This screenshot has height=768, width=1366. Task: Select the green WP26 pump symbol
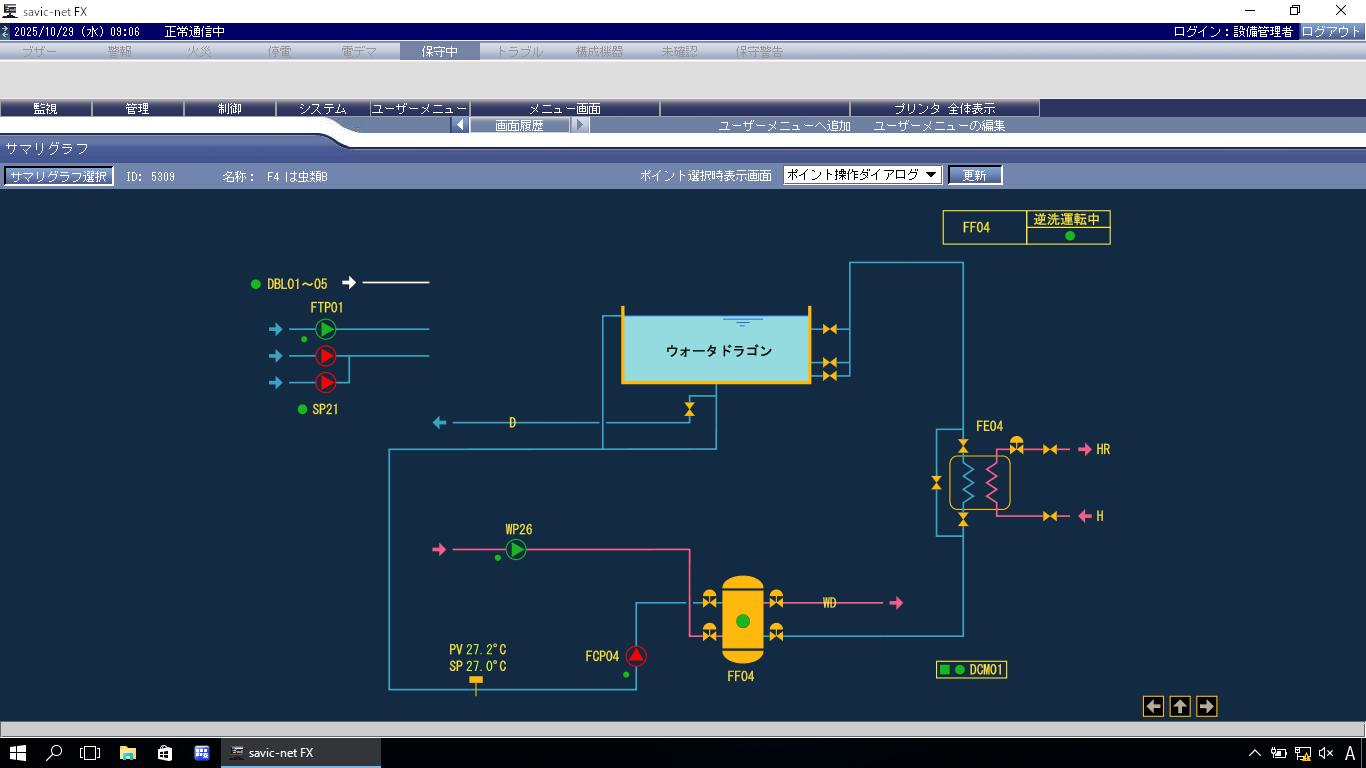click(516, 549)
